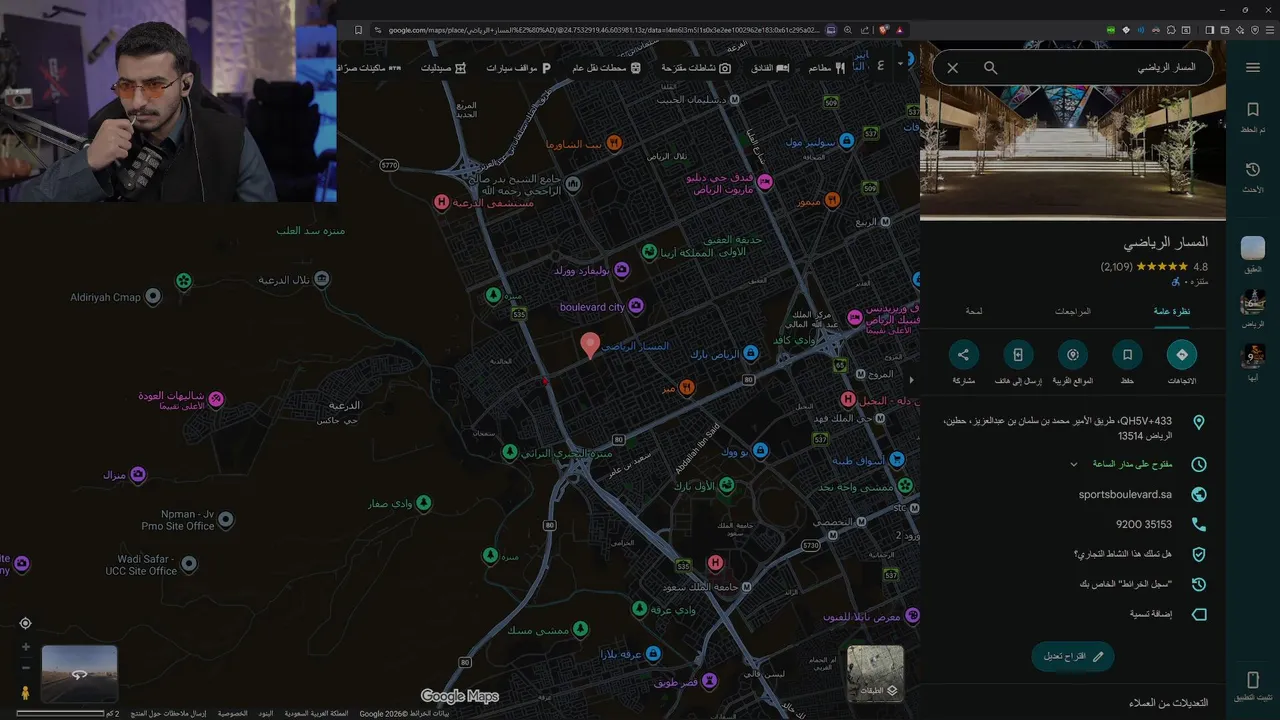1280x720 pixels.
Task: Send to phone (إرسال إلى هاتف)
Action: click(1018, 363)
